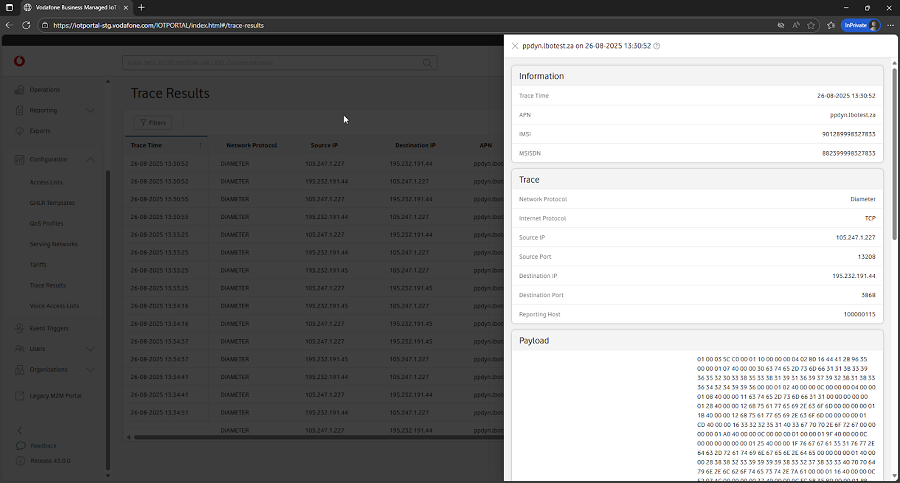Click the help icon beside panel title

tap(657, 46)
